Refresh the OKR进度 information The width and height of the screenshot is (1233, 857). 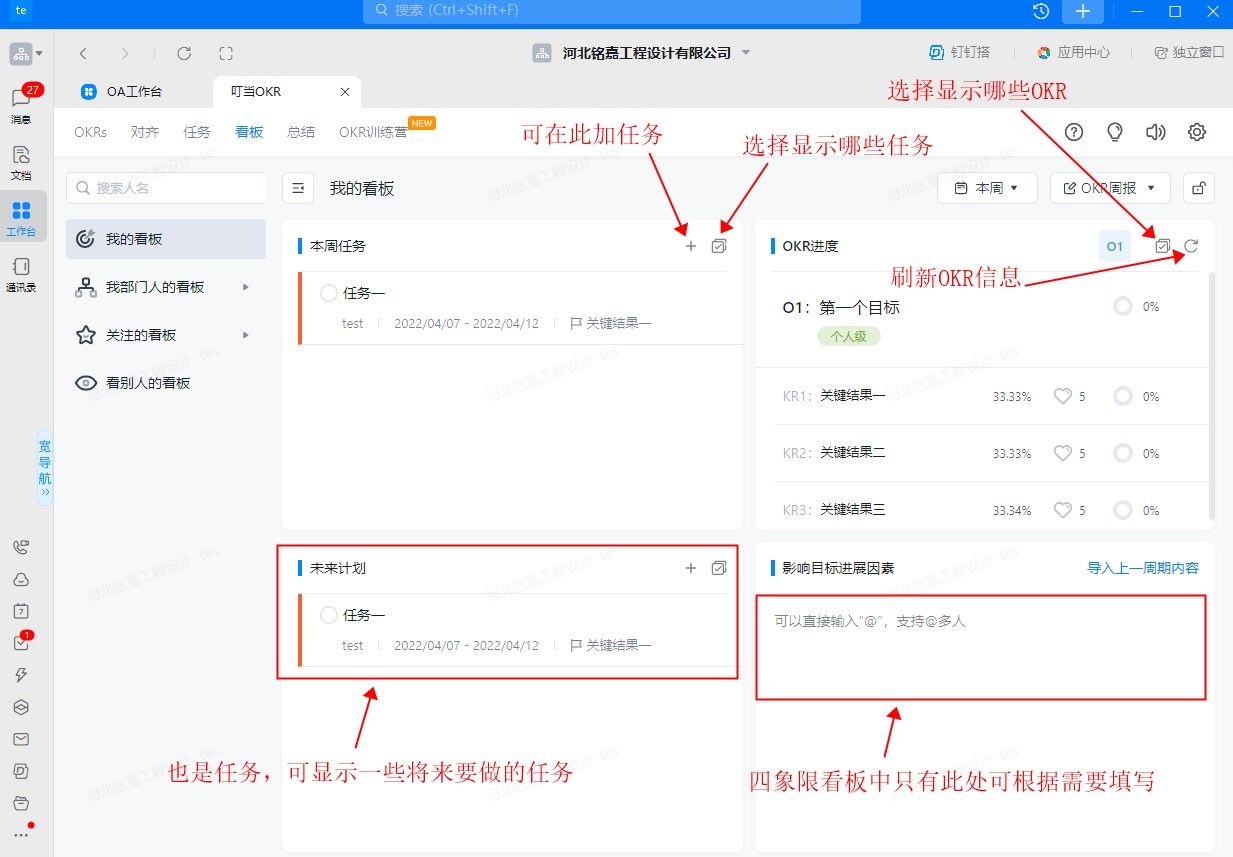point(1191,246)
